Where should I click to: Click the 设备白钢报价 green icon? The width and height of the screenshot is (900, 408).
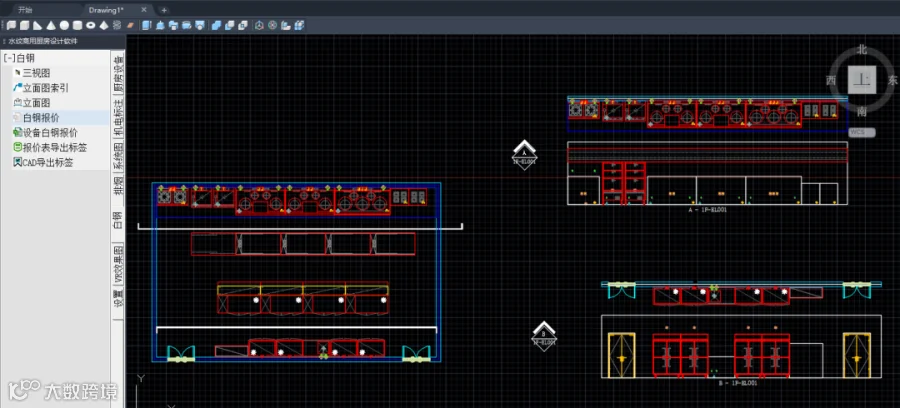pyautogui.click(x=17, y=133)
